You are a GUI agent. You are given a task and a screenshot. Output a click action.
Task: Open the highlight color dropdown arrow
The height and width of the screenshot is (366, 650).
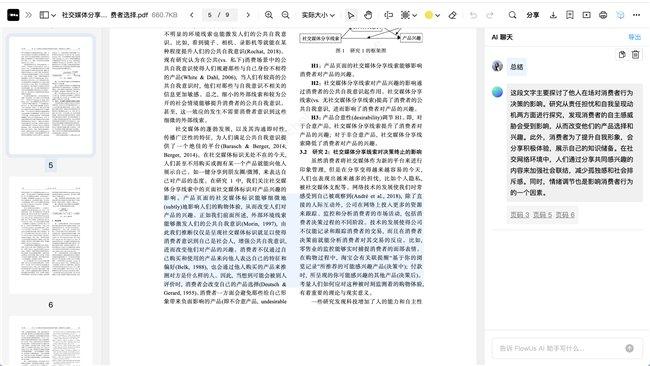point(438,15)
